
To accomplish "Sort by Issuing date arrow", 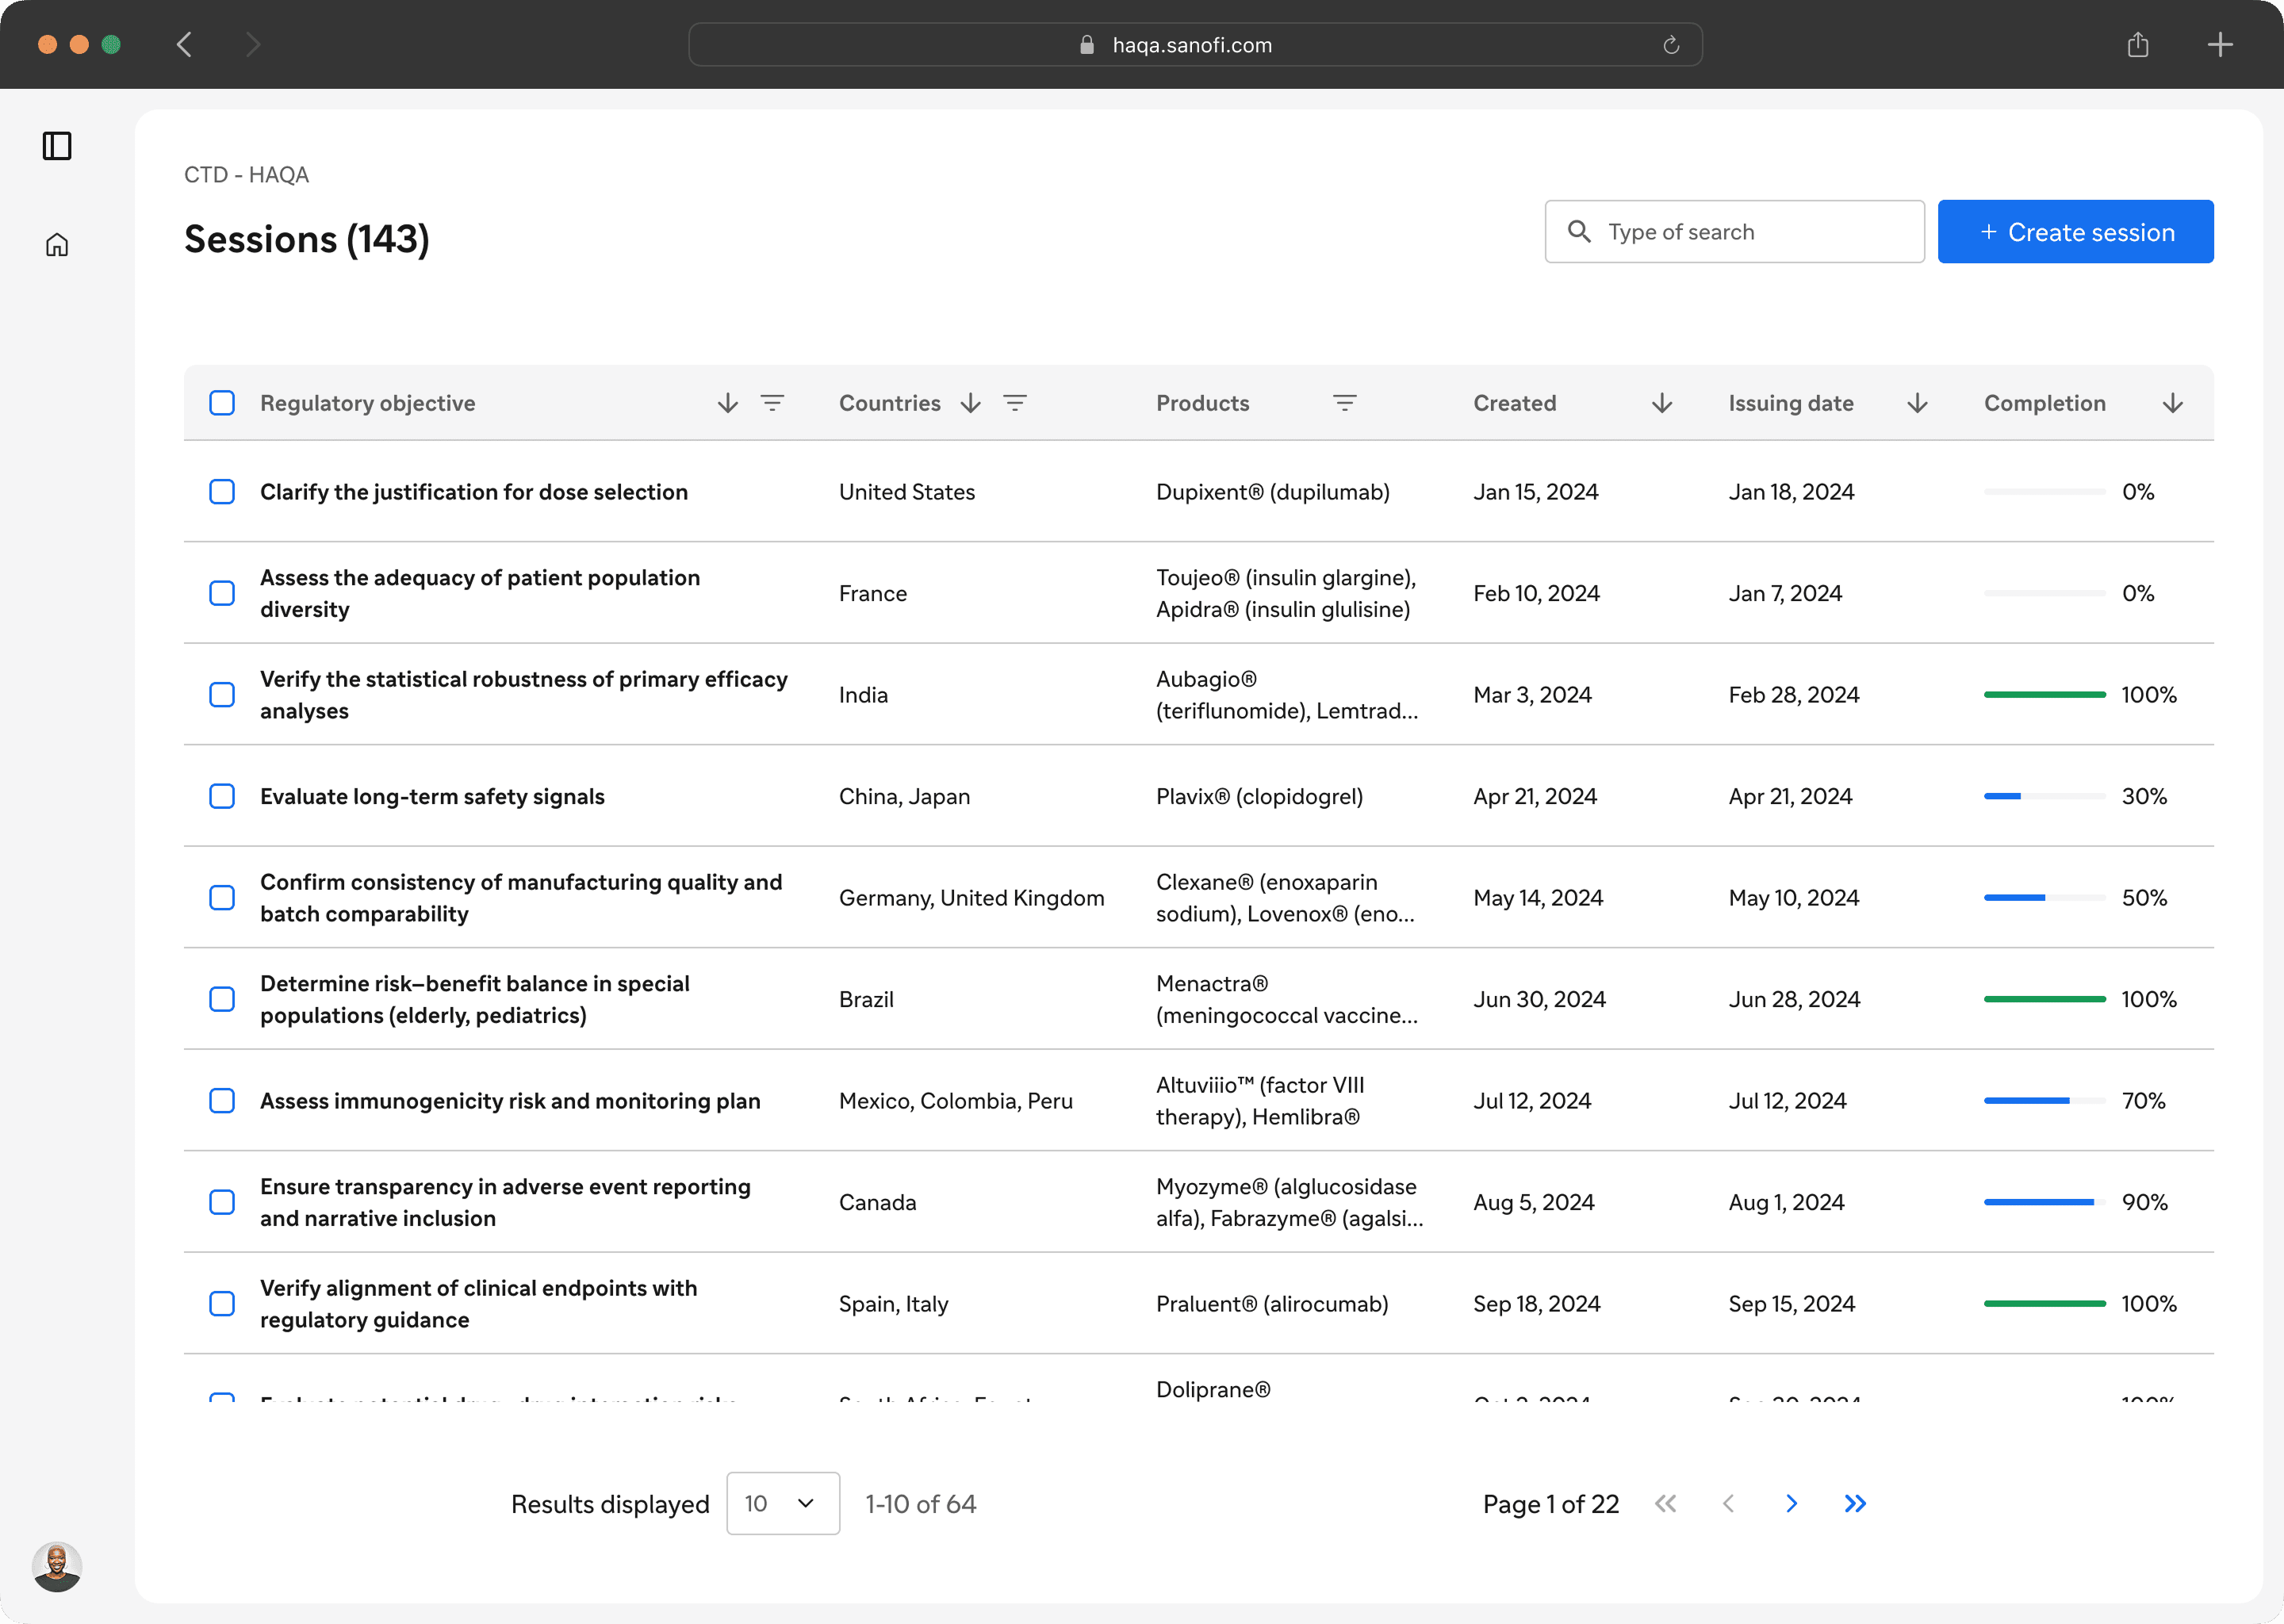I will [1917, 403].
